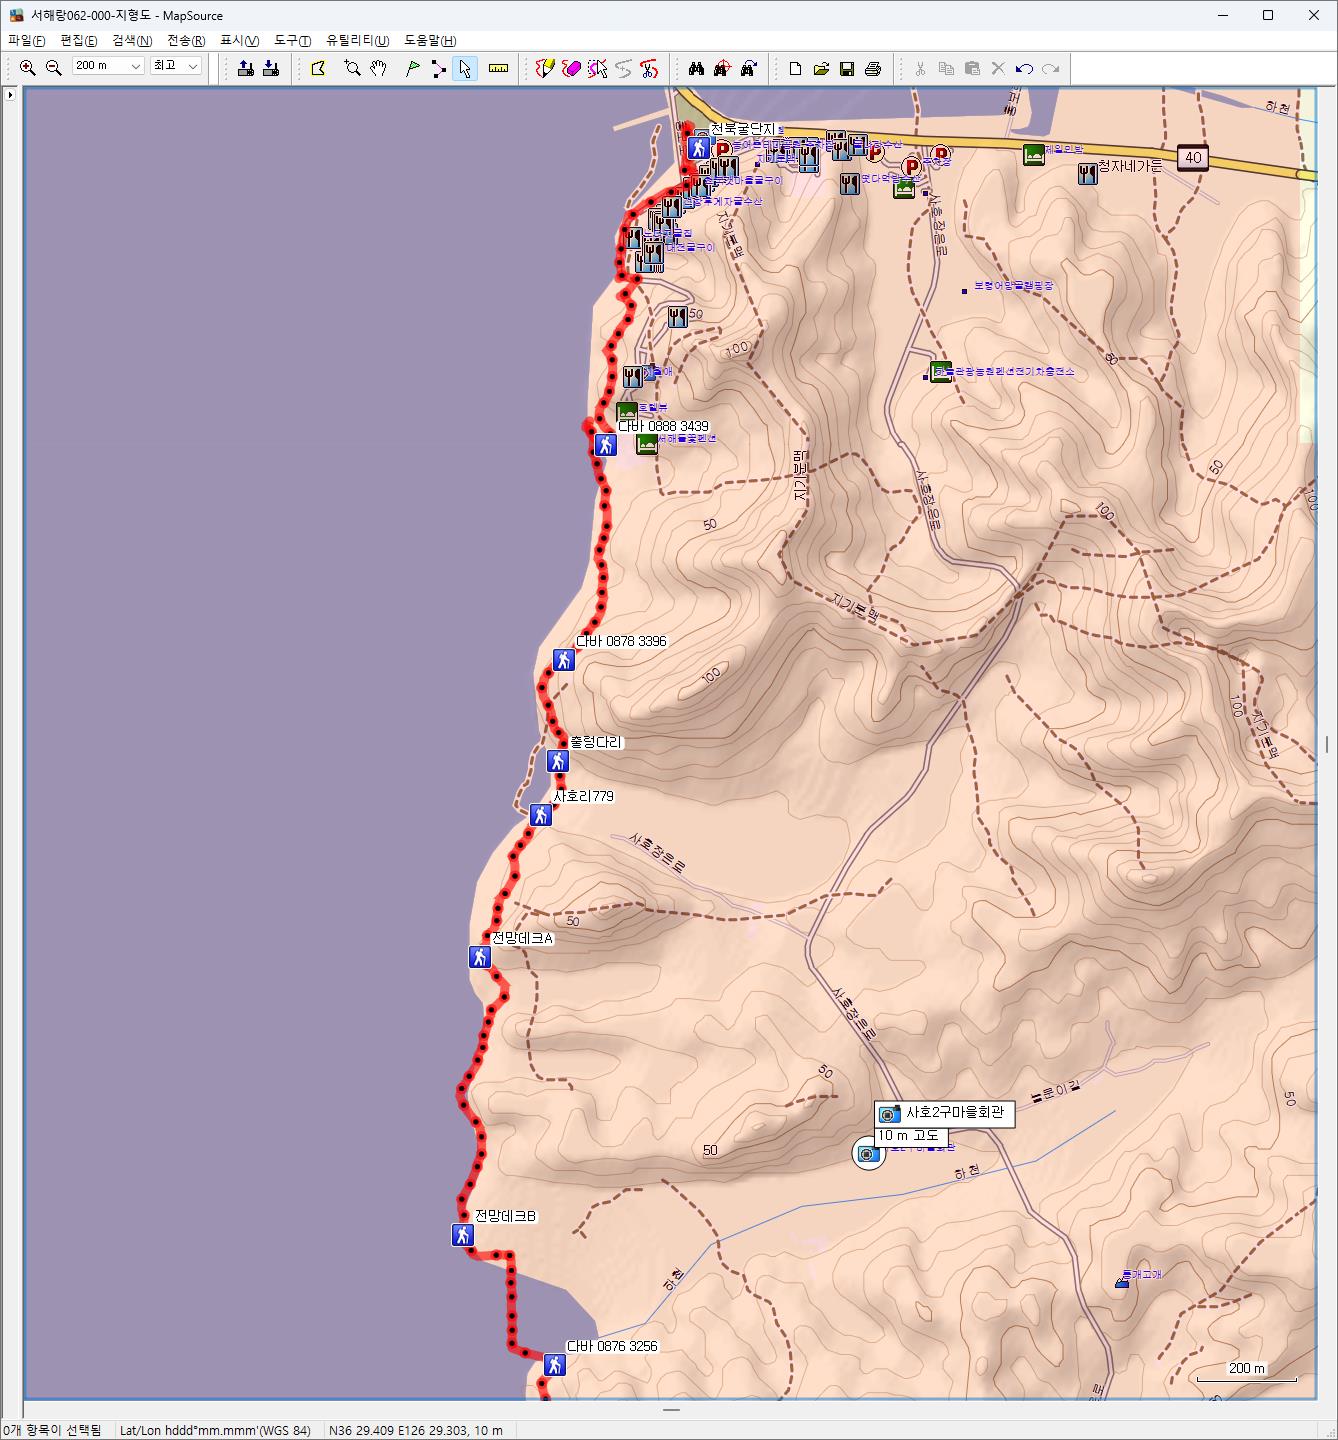This screenshot has height=1440, width=1338.
Task: Open the 도구(T) menu
Action: [293, 40]
